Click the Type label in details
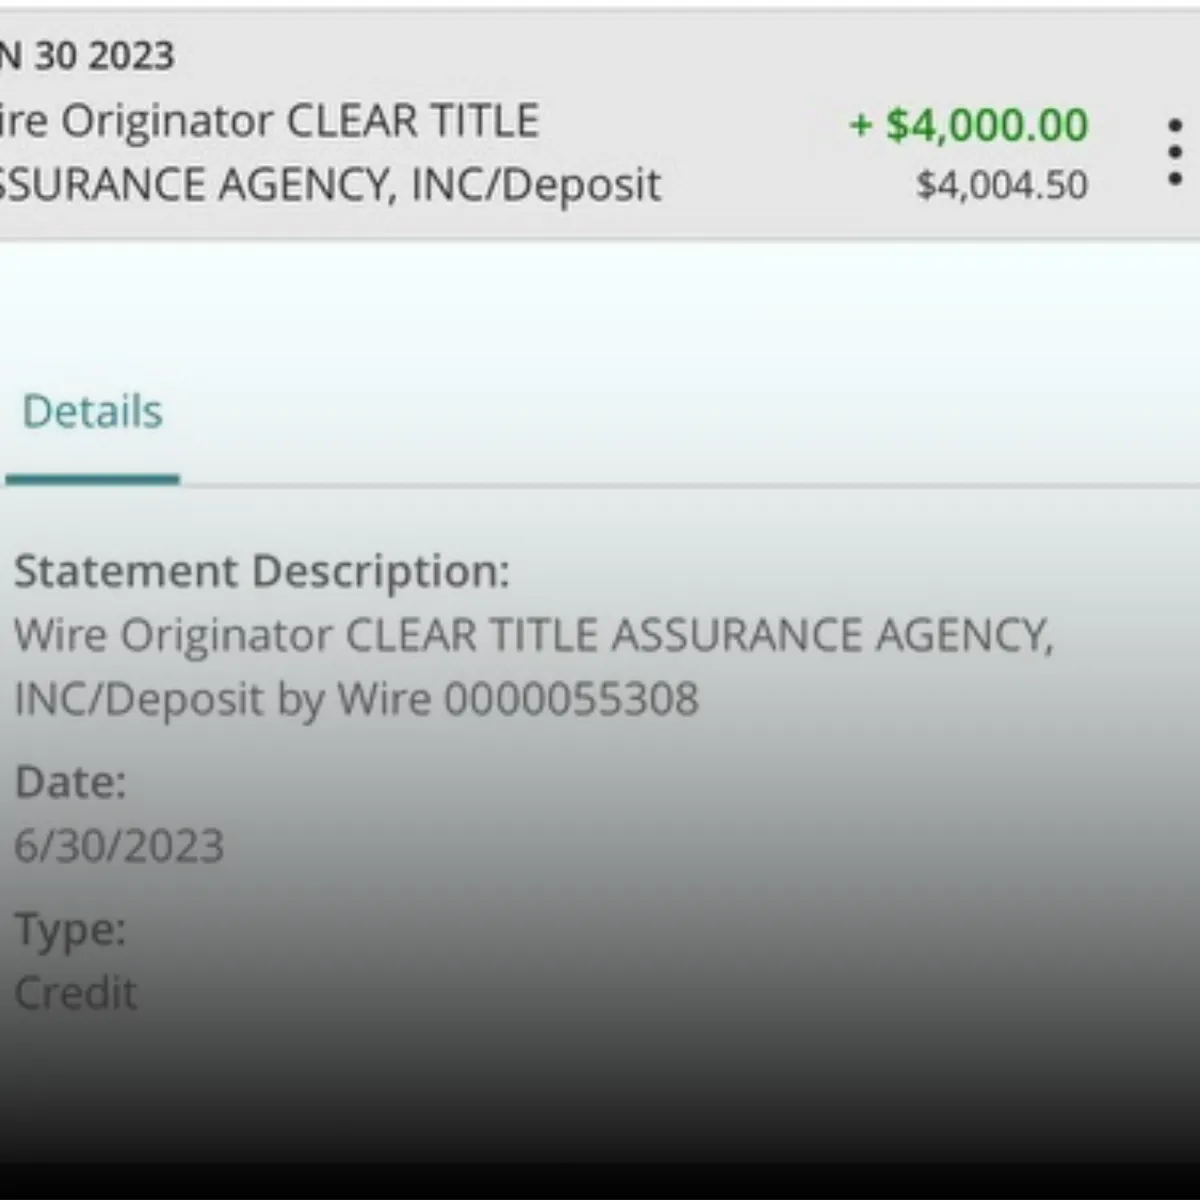The image size is (1200, 1200). point(70,930)
